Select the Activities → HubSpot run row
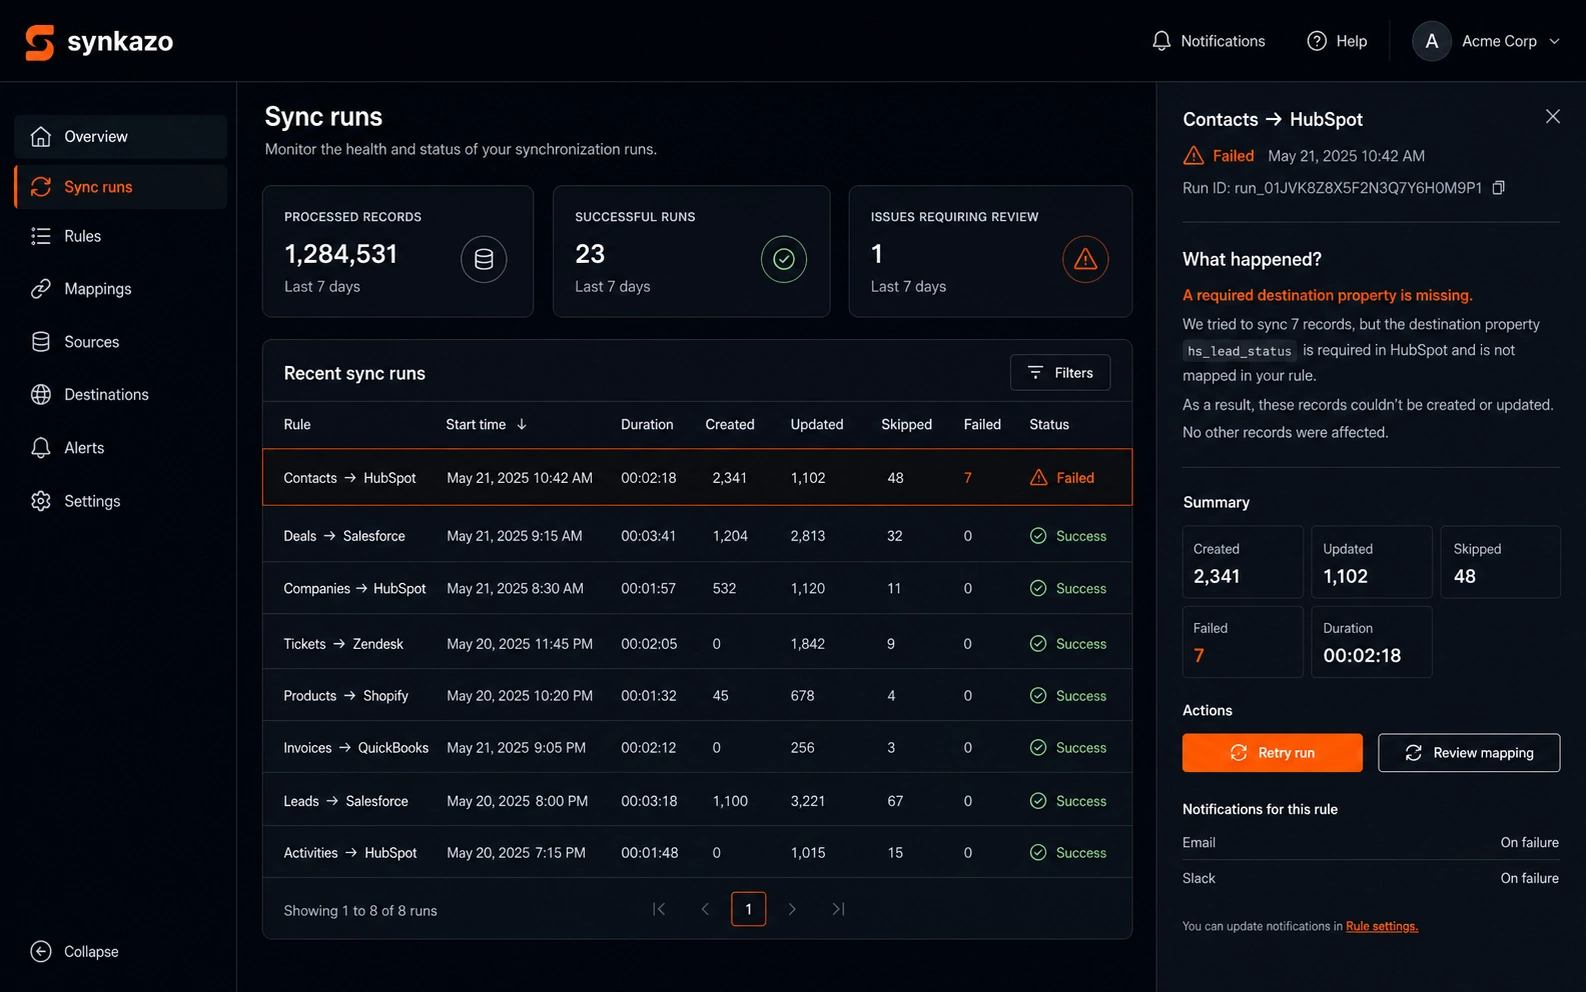 697,853
